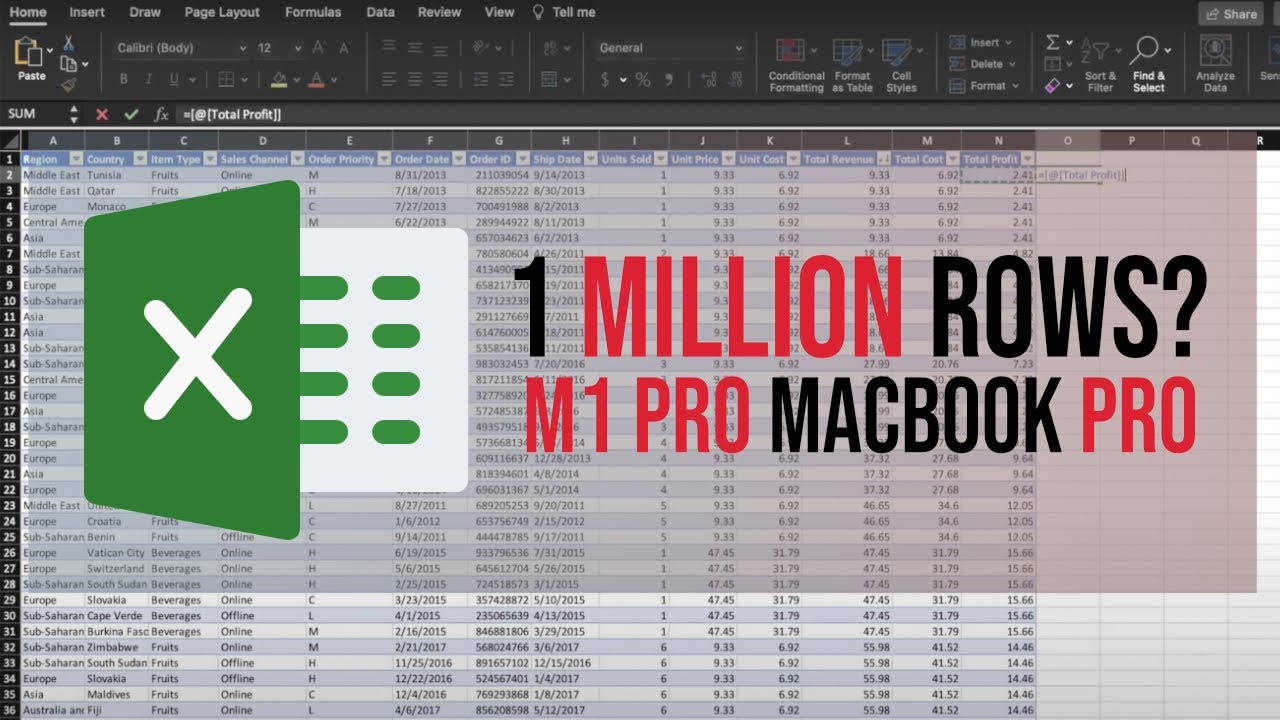Select the Format Painter brush
Screen dimensions: 1280x720
click(x=68, y=85)
